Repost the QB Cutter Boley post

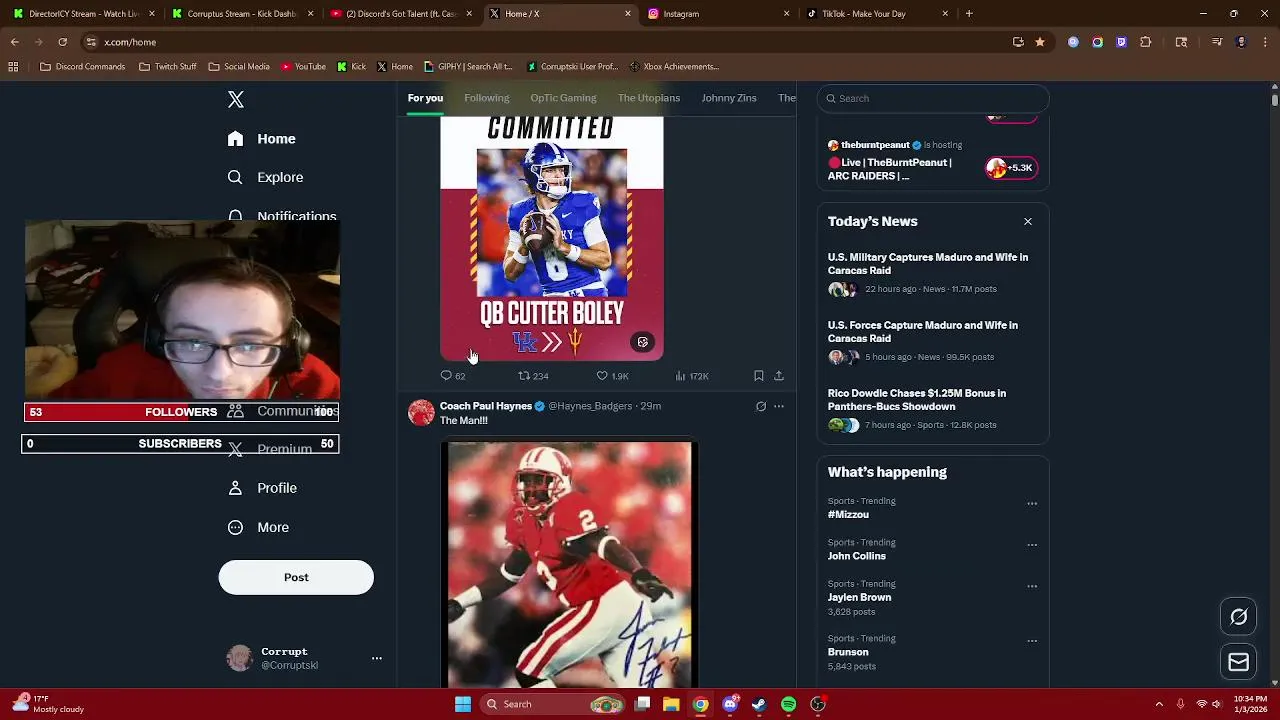click(x=533, y=376)
